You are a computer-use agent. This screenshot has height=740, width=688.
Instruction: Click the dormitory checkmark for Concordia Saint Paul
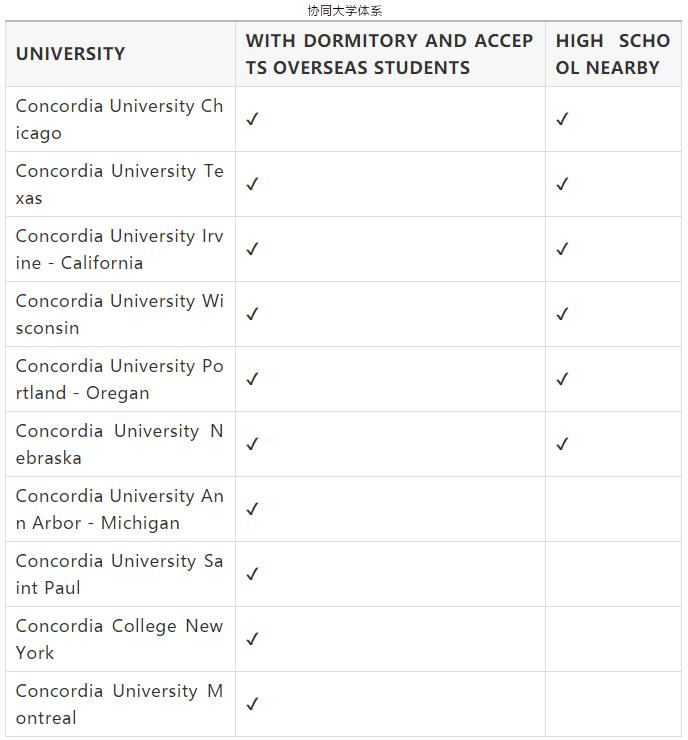tap(252, 574)
